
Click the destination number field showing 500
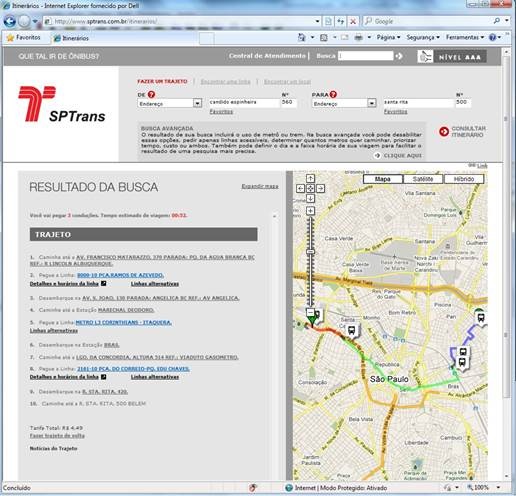tap(463, 102)
